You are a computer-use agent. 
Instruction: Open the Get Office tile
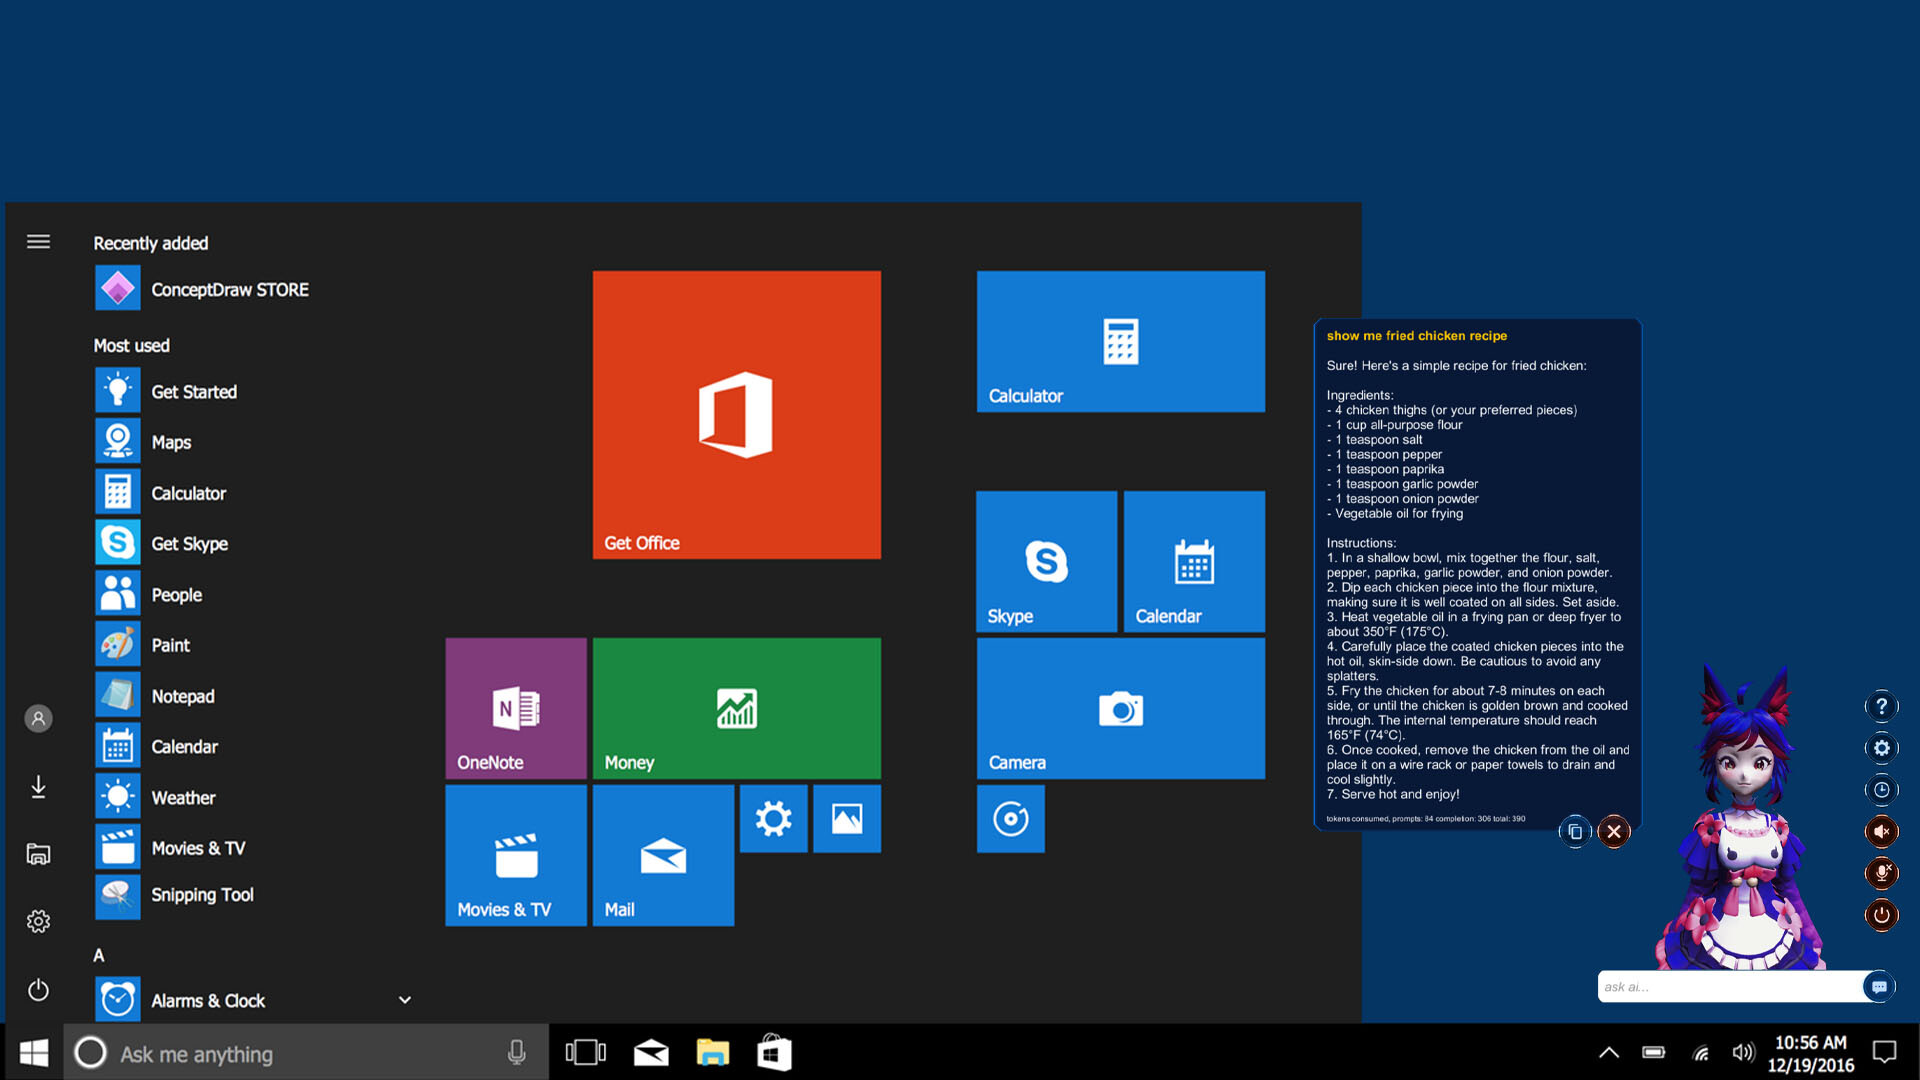coord(736,414)
